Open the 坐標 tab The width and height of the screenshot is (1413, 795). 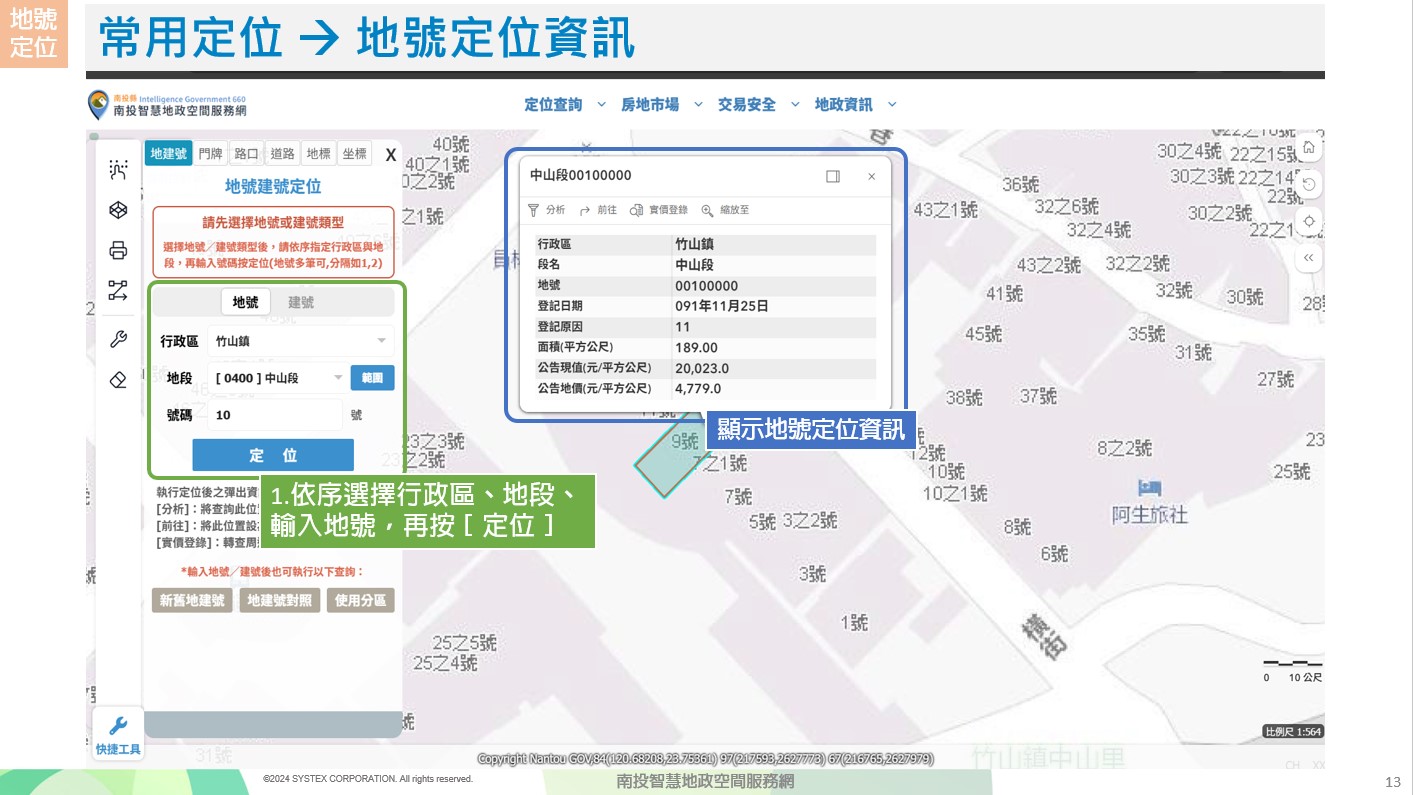354,153
